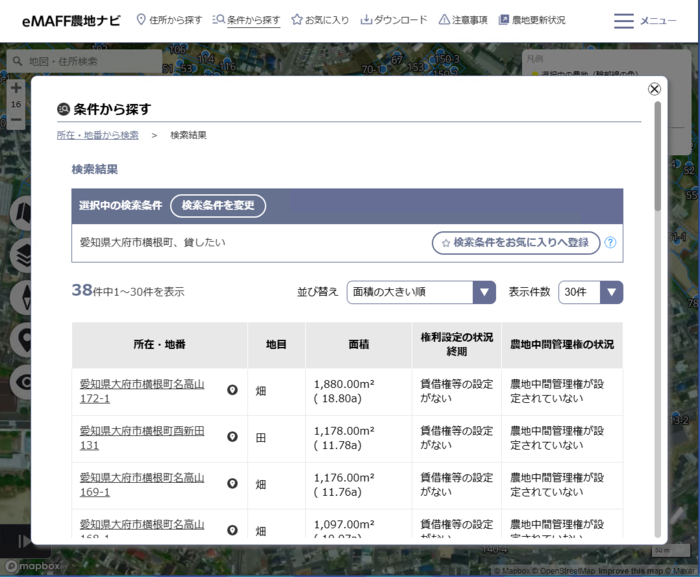Click the map zoom-in plus button
The image size is (700, 577).
tap(16, 88)
